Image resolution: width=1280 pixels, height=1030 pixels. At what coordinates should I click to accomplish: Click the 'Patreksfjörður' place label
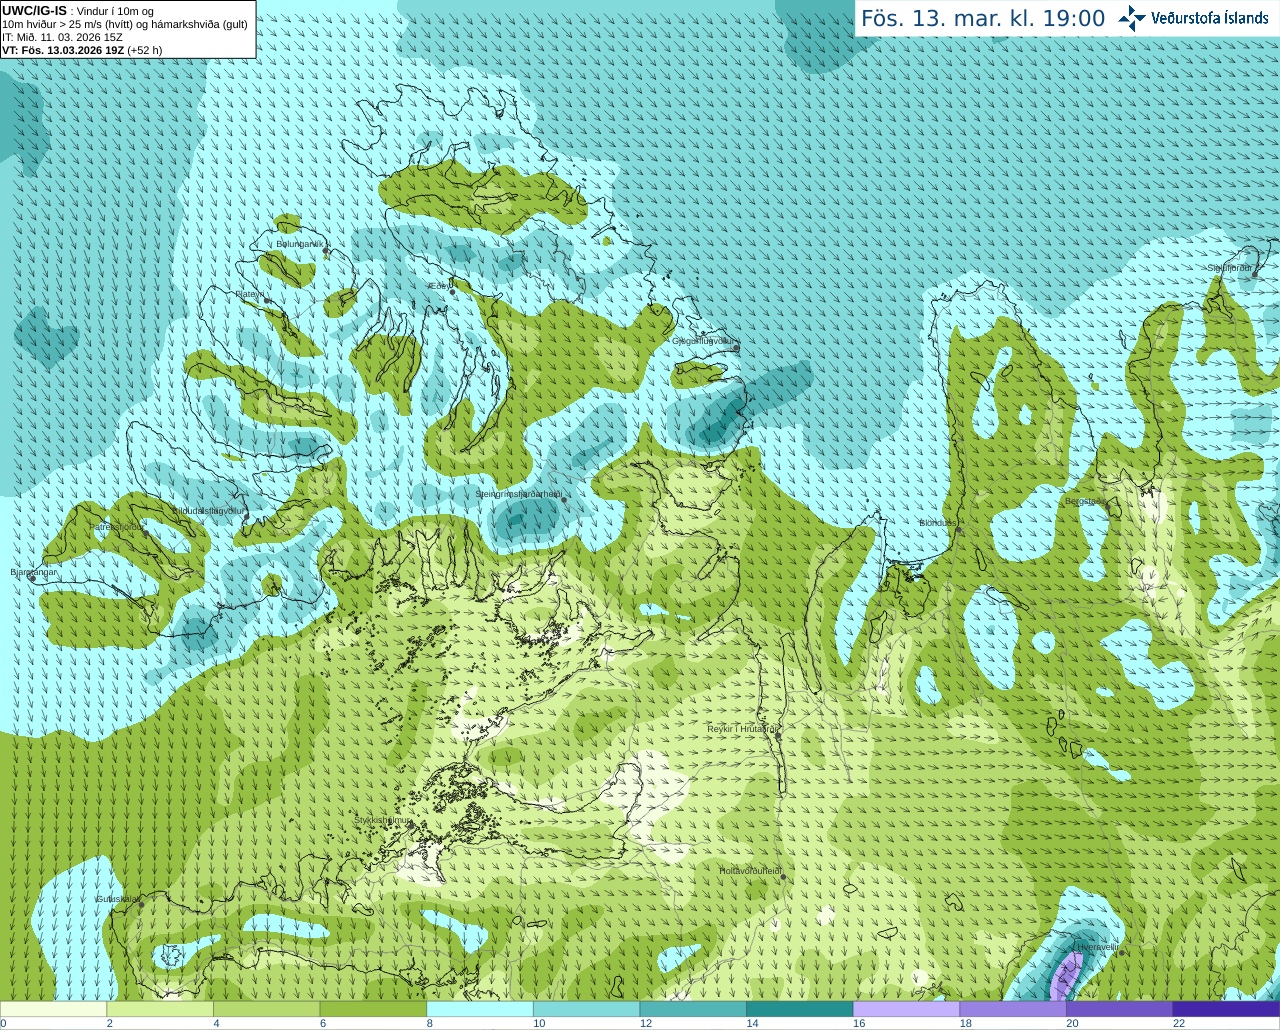click(x=118, y=526)
